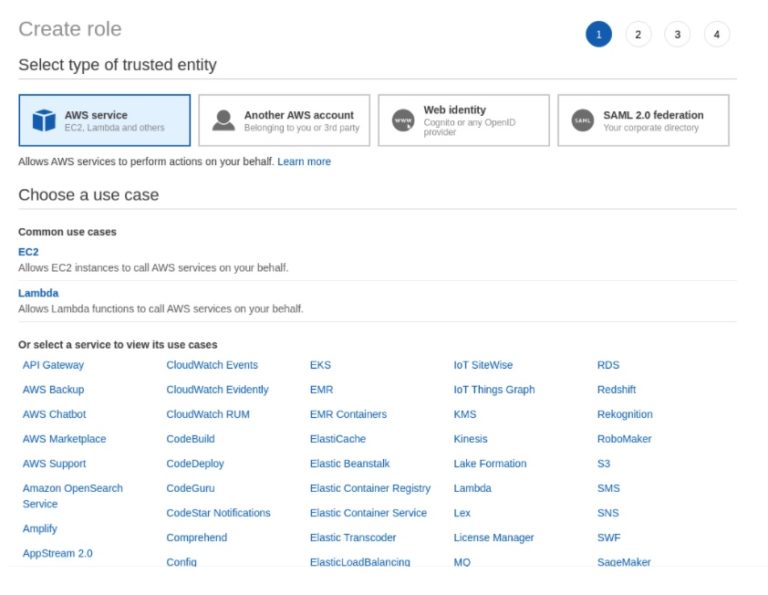Open CodeBuild service
Viewport: 768px width, 595px height.
[190, 439]
